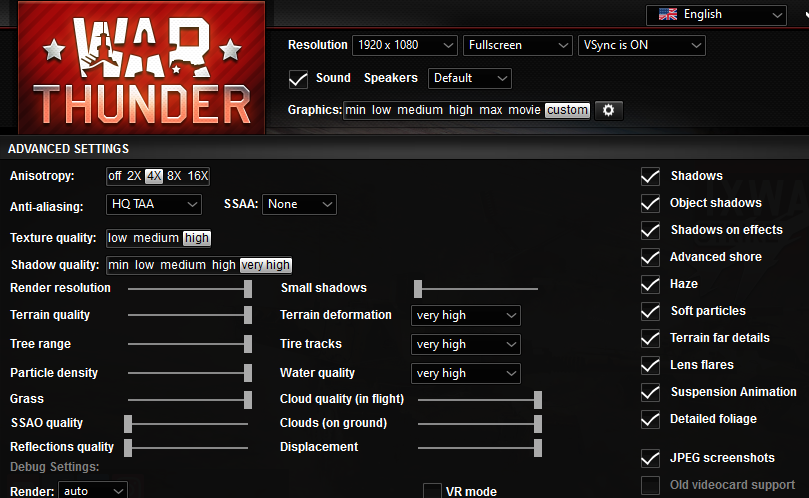
Task: Uncheck Shadows on effects
Action: [650, 230]
